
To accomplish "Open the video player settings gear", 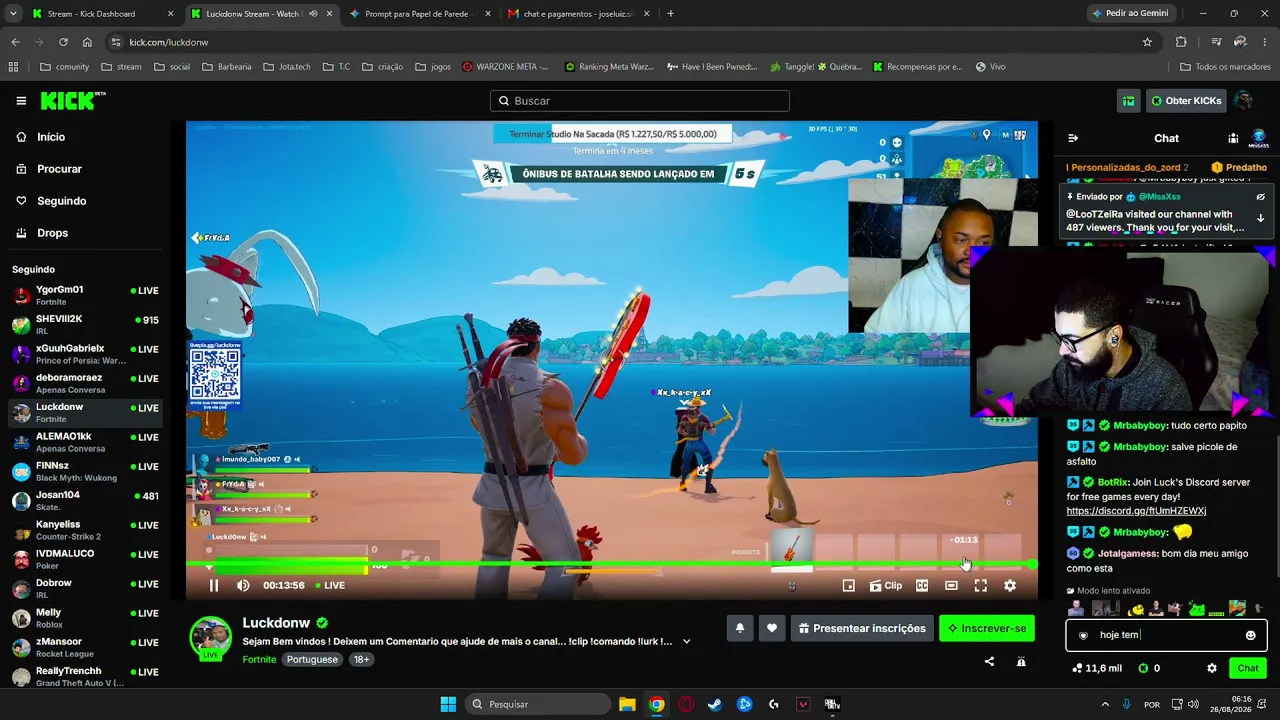I will 1010,586.
